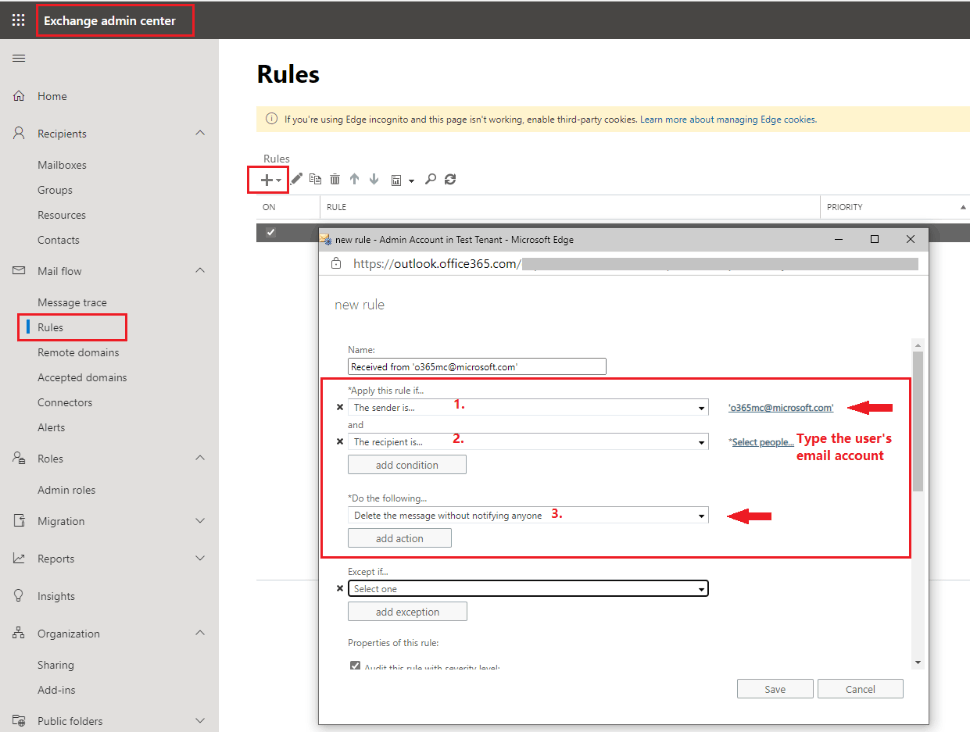
Task: Click the Migration icon in sidebar
Action: pyautogui.click(x=19, y=520)
